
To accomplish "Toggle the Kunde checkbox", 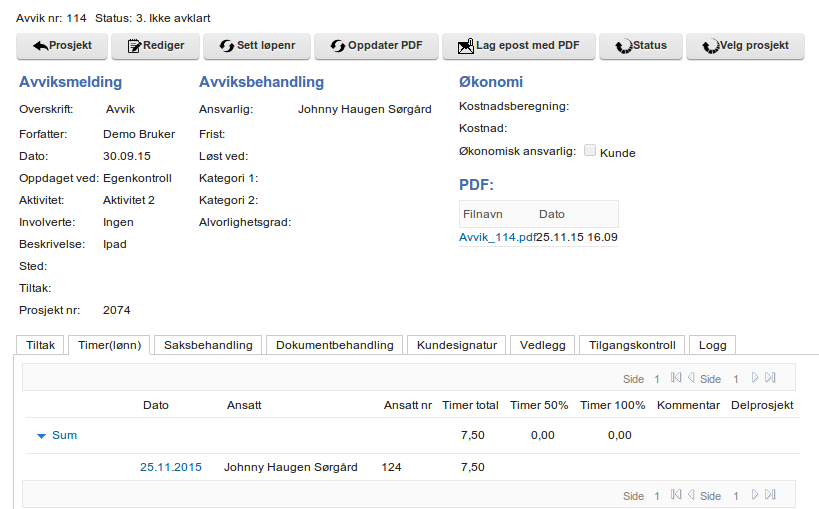I will 590,151.
